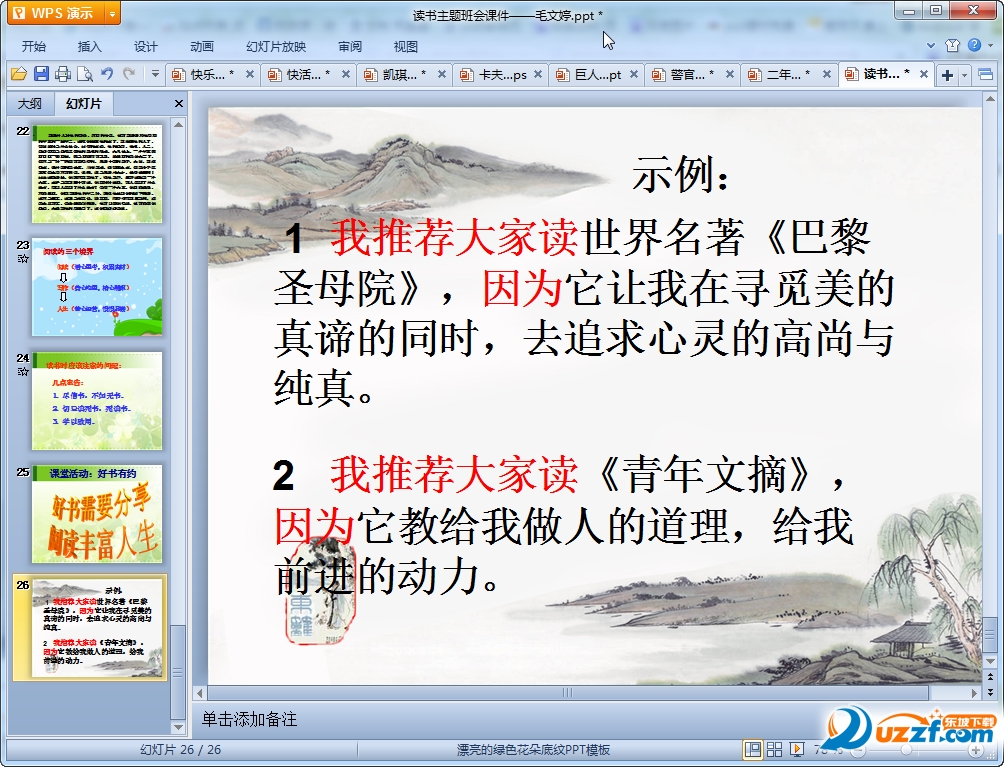Select slide 26 thumbnail 示例
The width and height of the screenshot is (1004, 767).
pos(97,627)
